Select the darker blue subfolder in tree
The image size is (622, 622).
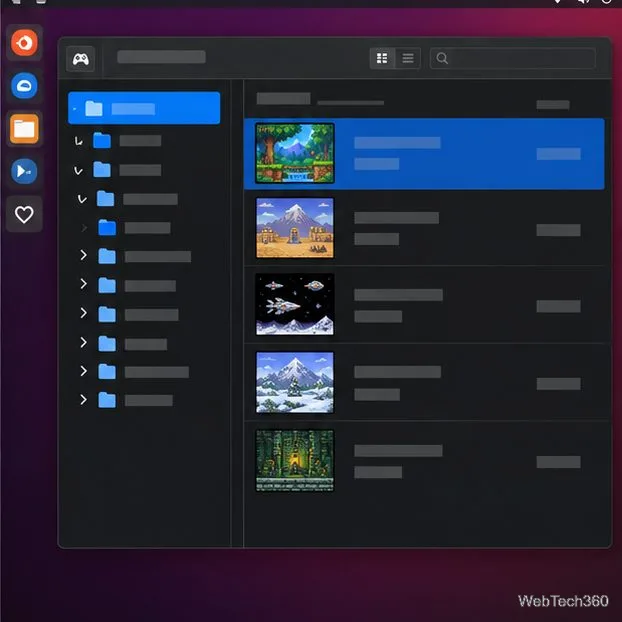[x=107, y=227]
